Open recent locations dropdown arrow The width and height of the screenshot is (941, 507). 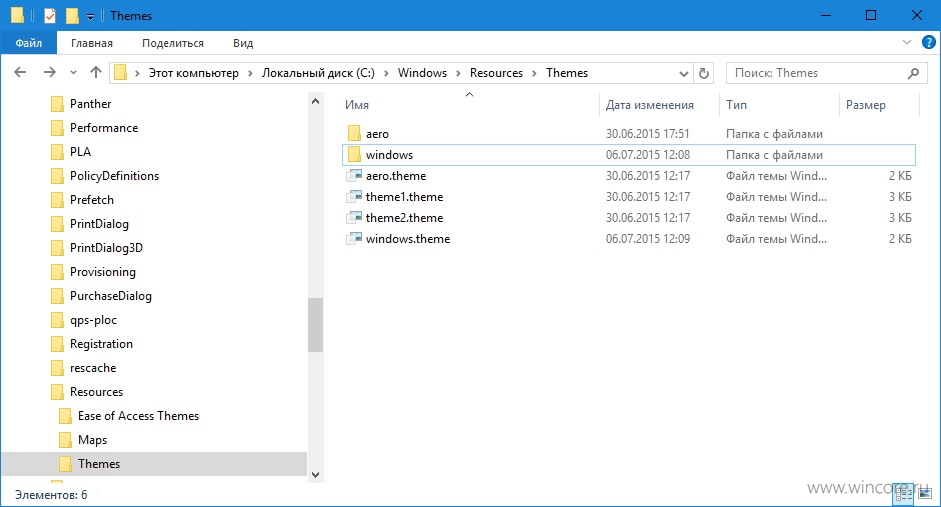point(73,73)
